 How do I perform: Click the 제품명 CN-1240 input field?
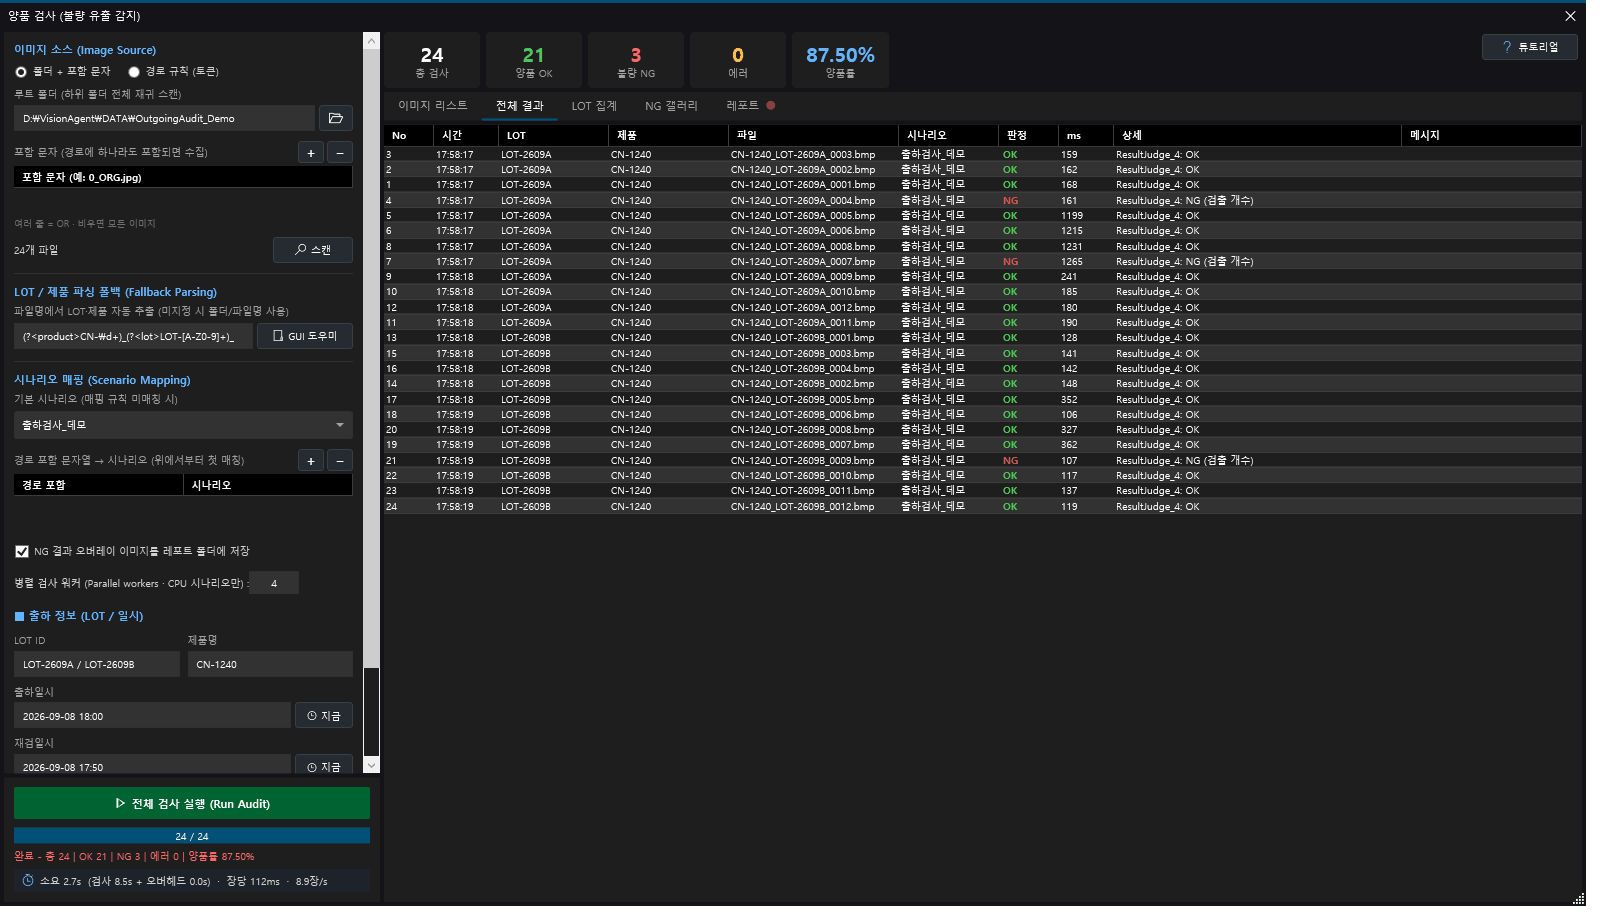[270, 664]
